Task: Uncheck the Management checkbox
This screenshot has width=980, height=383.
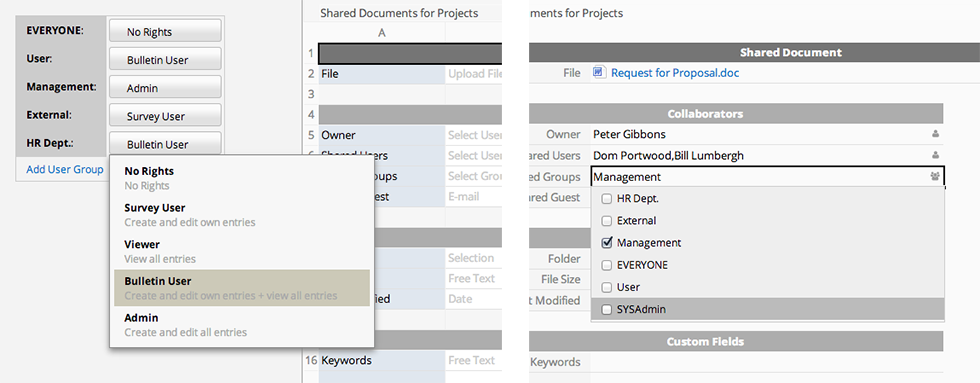Action: click(606, 242)
